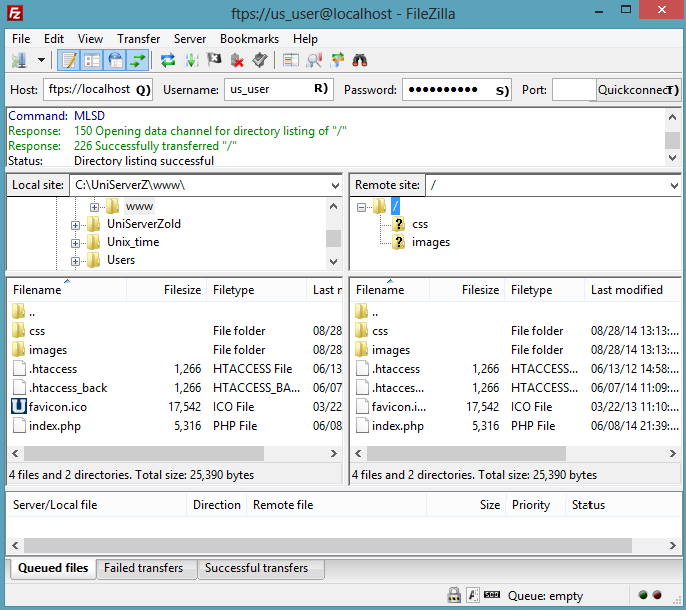Go to parent folder in remote file list
The image size is (686, 610).
click(375, 312)
